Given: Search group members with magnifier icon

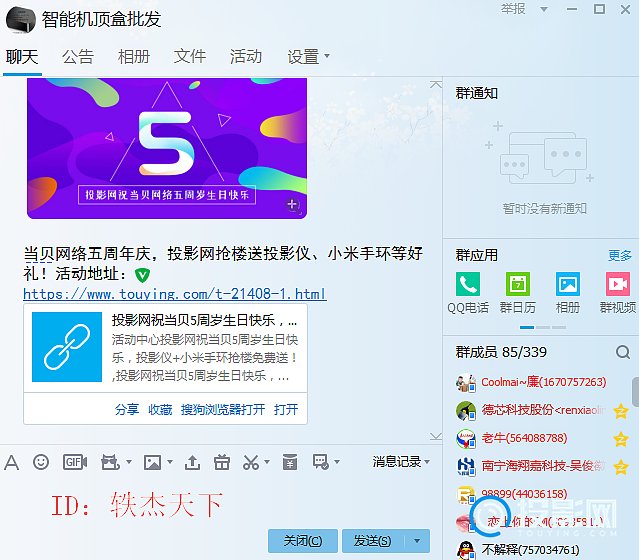Looking at the screenshot, I should click(622, 352).
